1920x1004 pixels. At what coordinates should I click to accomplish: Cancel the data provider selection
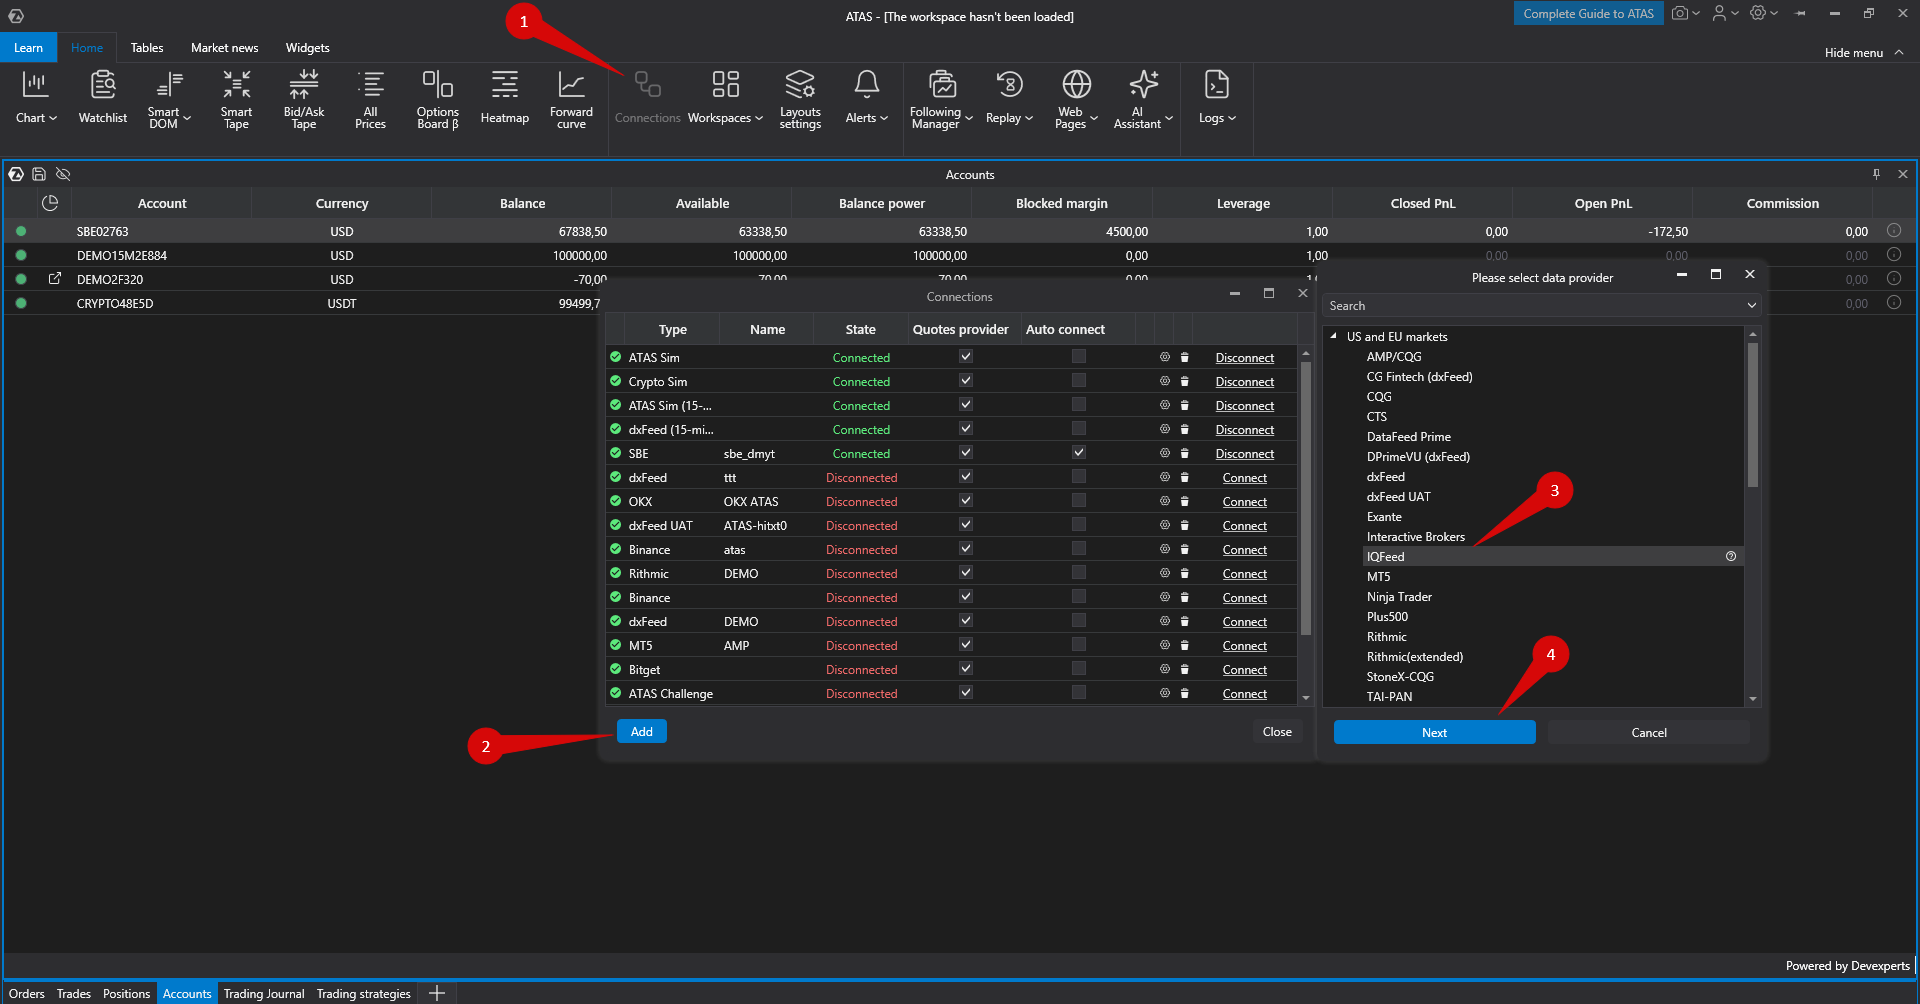click(x=1649, y=732)
